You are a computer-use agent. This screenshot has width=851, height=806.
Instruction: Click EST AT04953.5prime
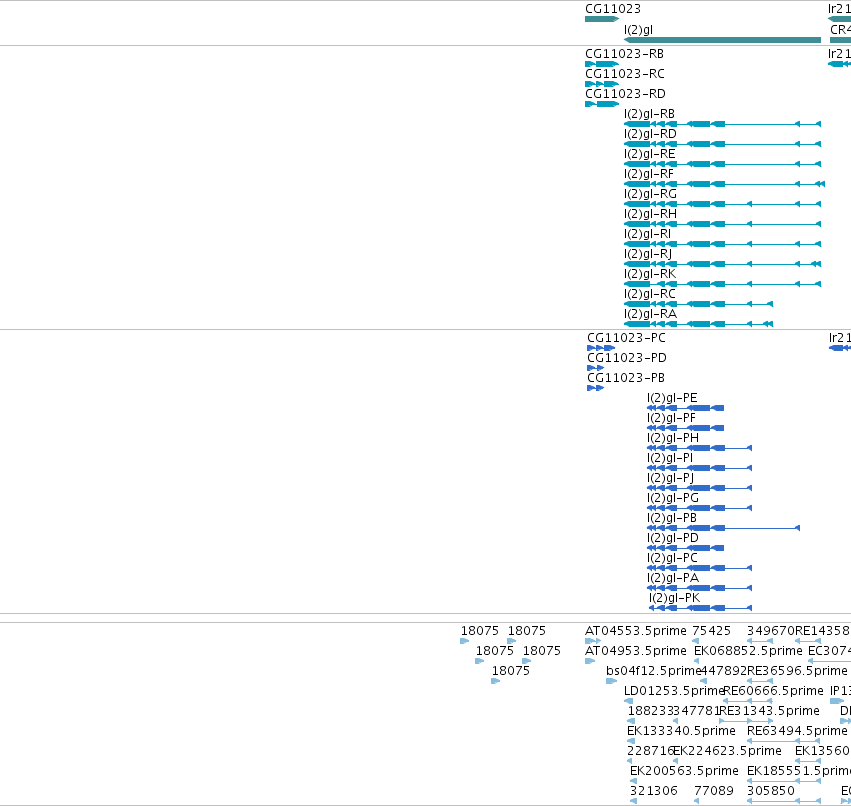(x=590, y=661)
